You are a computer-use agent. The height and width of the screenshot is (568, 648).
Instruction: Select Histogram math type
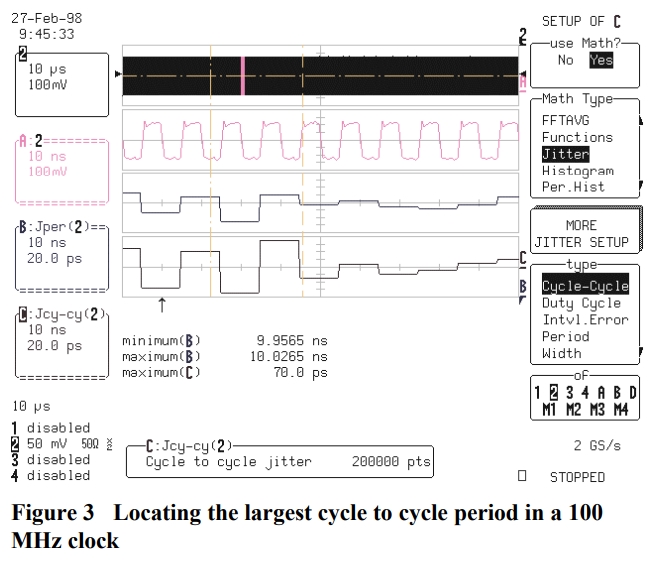(x=577, y=171)
